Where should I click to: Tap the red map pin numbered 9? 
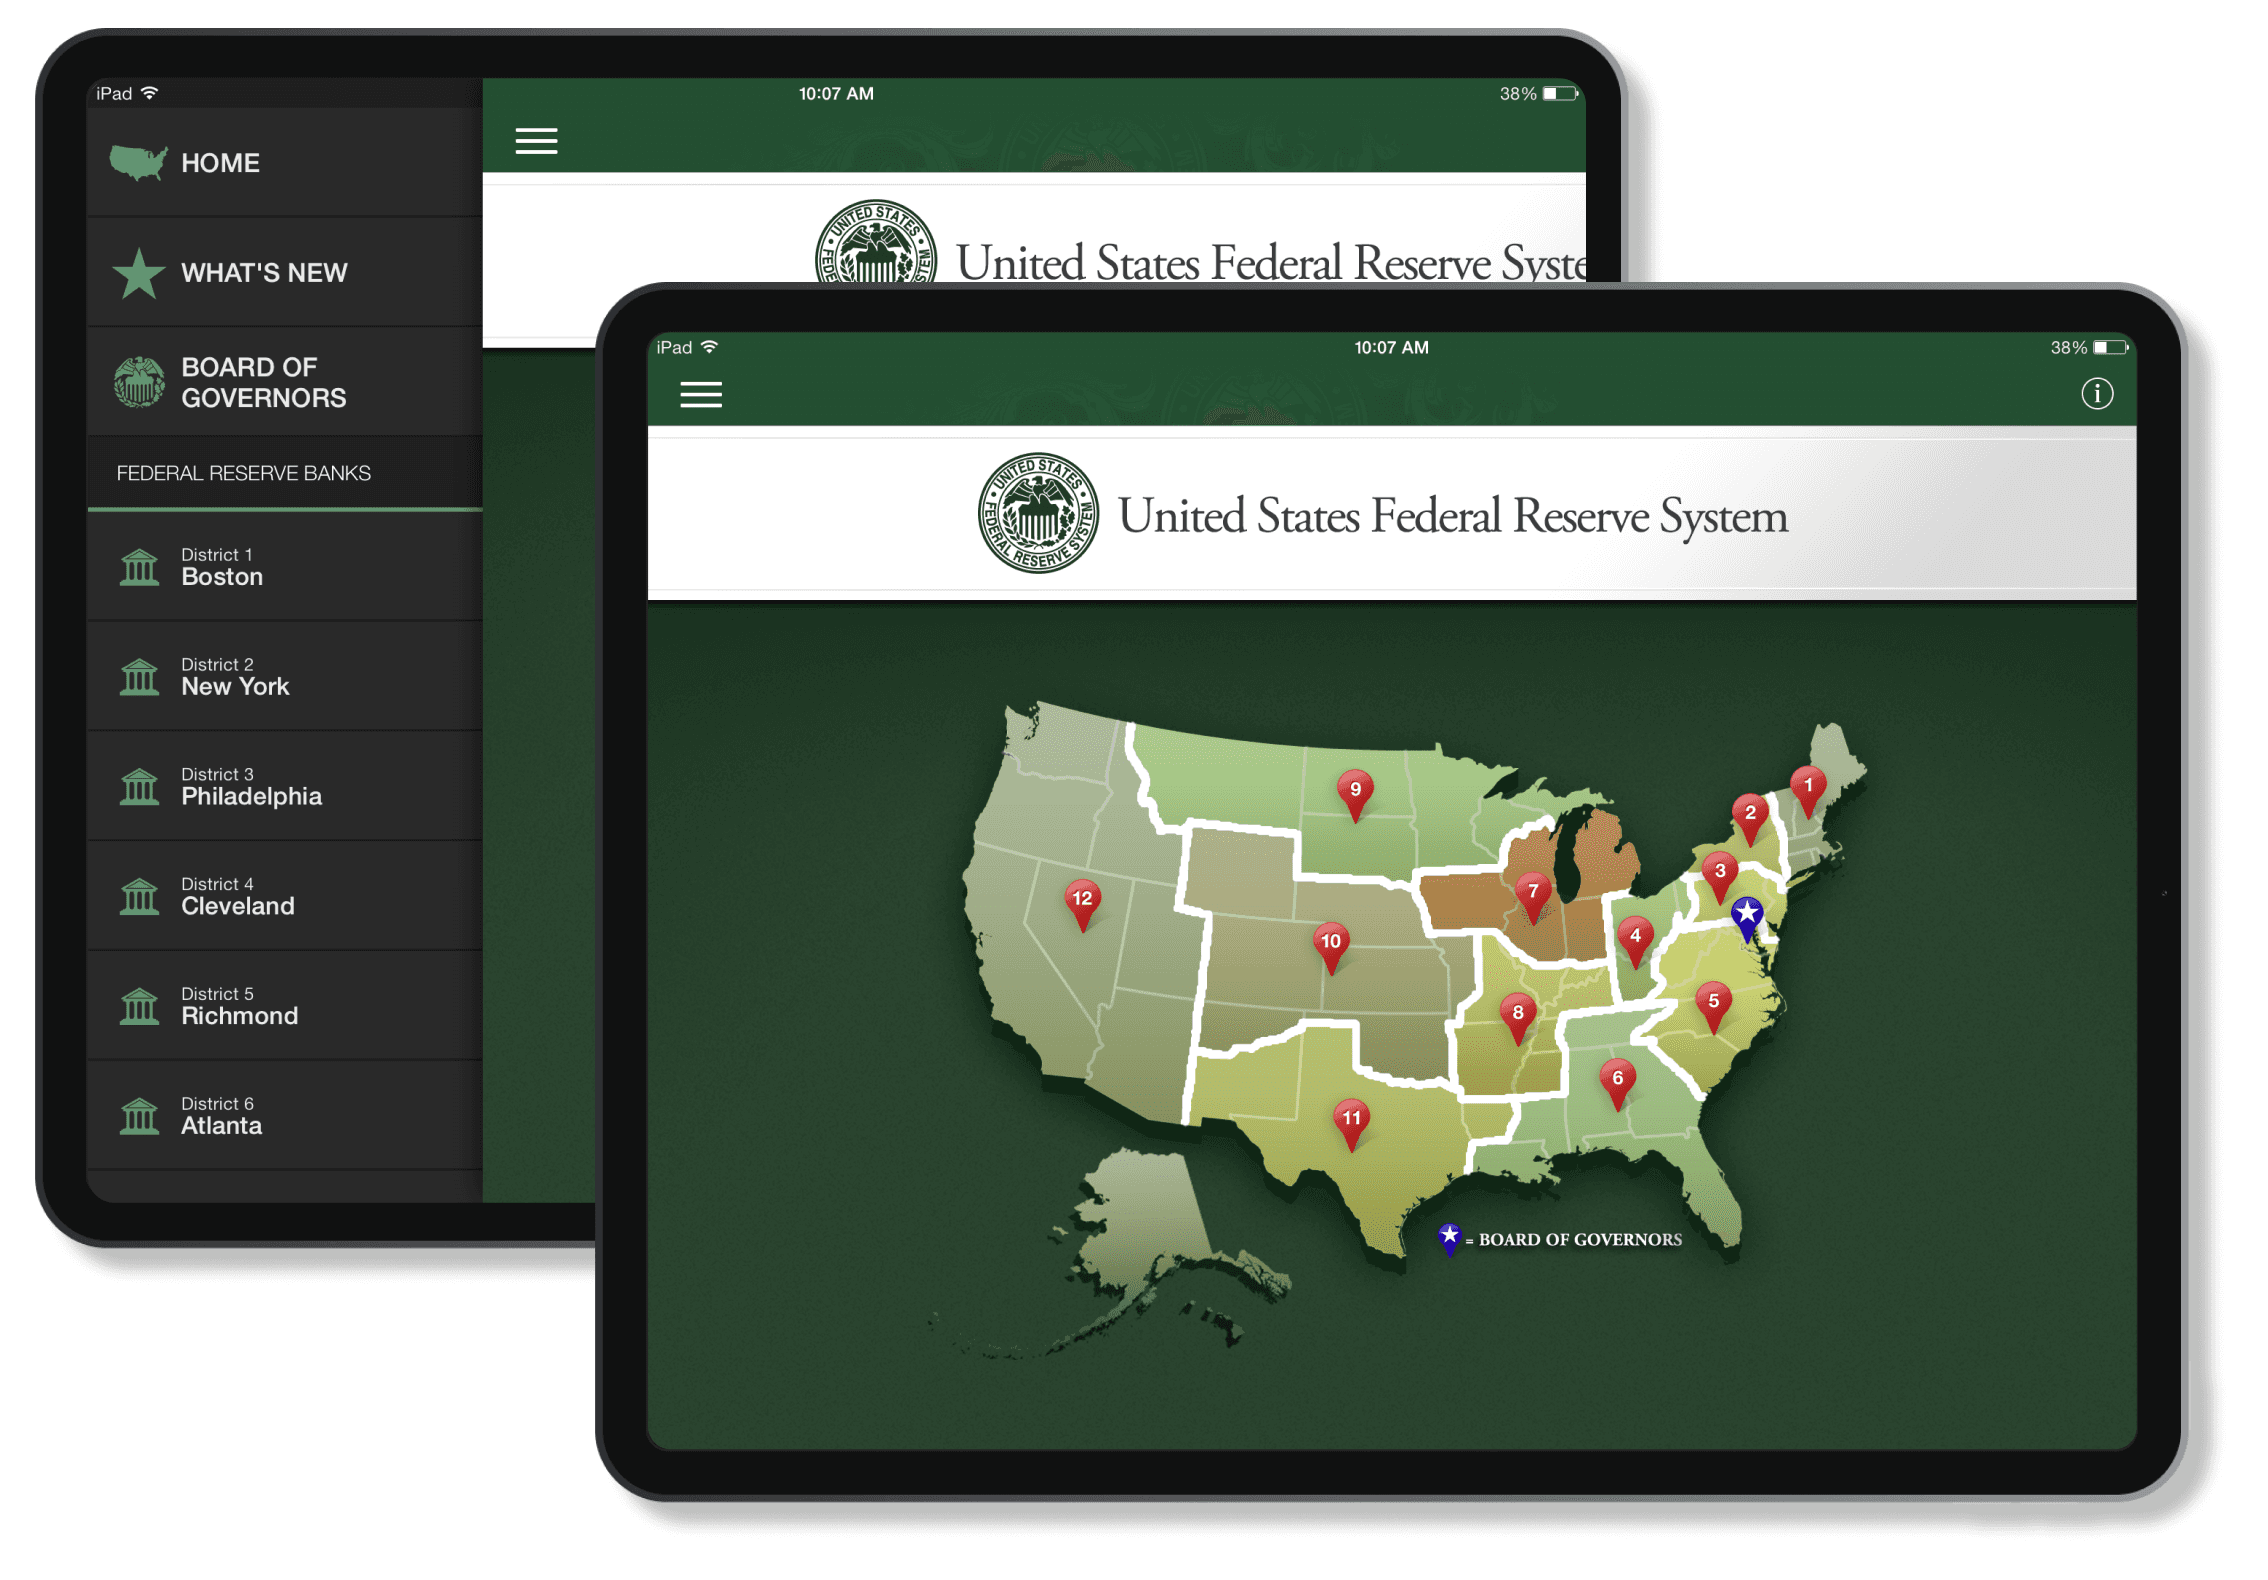(1355, 790)
